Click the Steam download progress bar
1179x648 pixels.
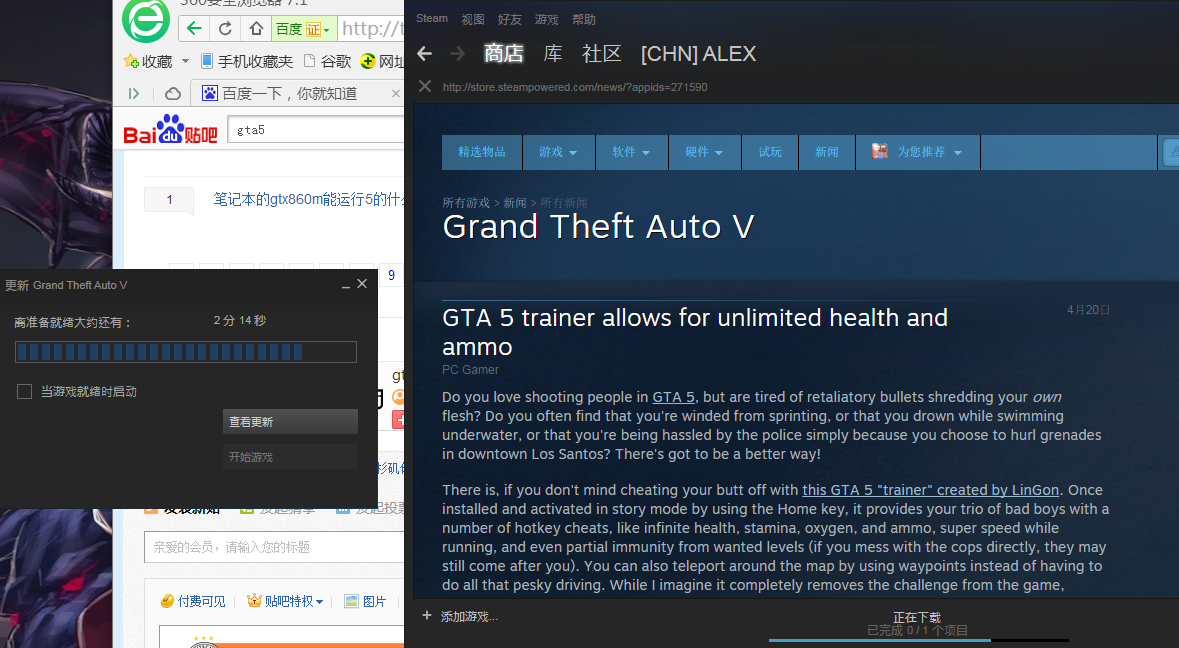point(918,640)
